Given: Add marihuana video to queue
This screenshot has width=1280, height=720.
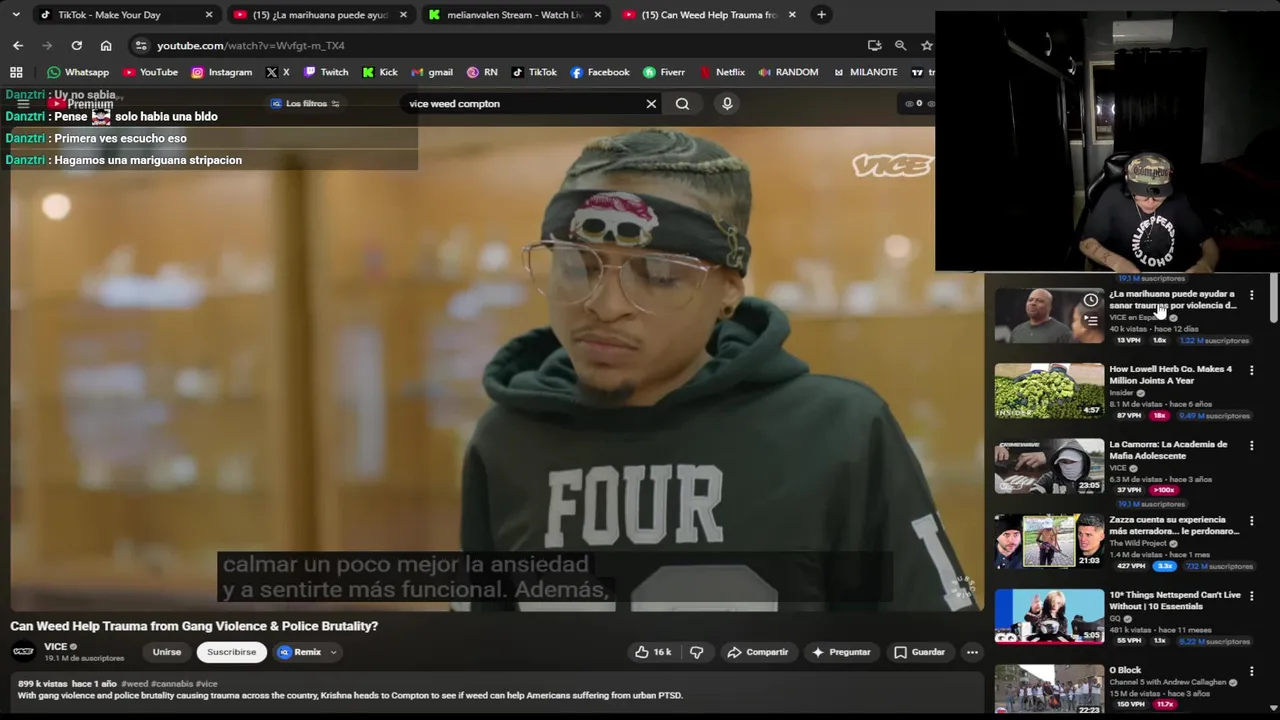Looking at the screenshot, I should 1091,320.
